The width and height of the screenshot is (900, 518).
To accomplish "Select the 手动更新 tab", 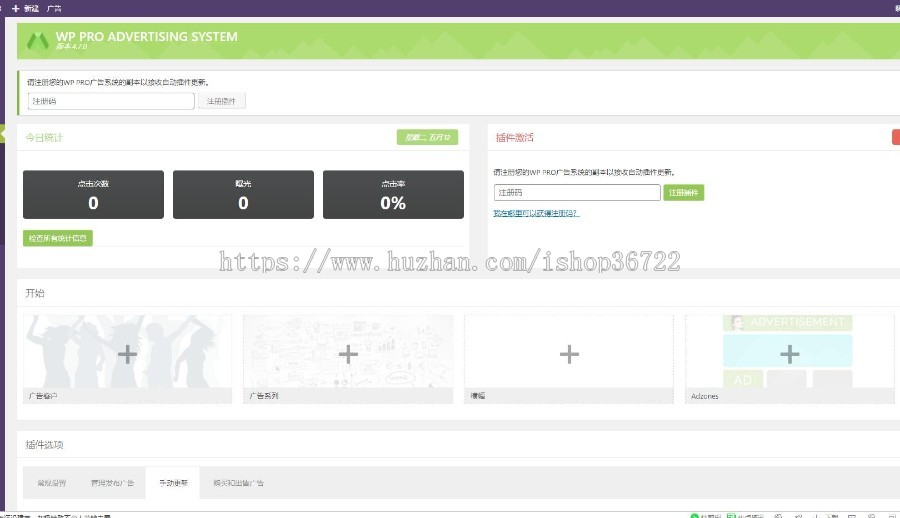I will pyautogui.click(x=173, y=483).
